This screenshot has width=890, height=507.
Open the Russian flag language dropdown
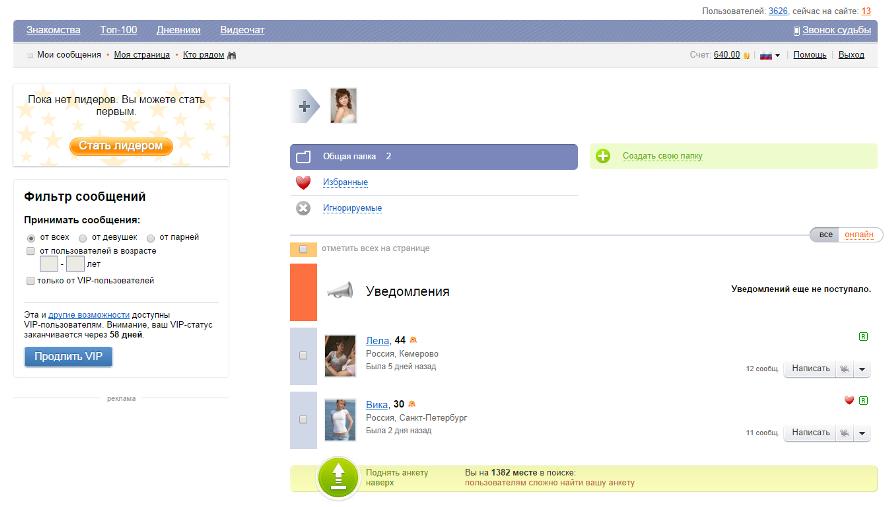(770, 55)
